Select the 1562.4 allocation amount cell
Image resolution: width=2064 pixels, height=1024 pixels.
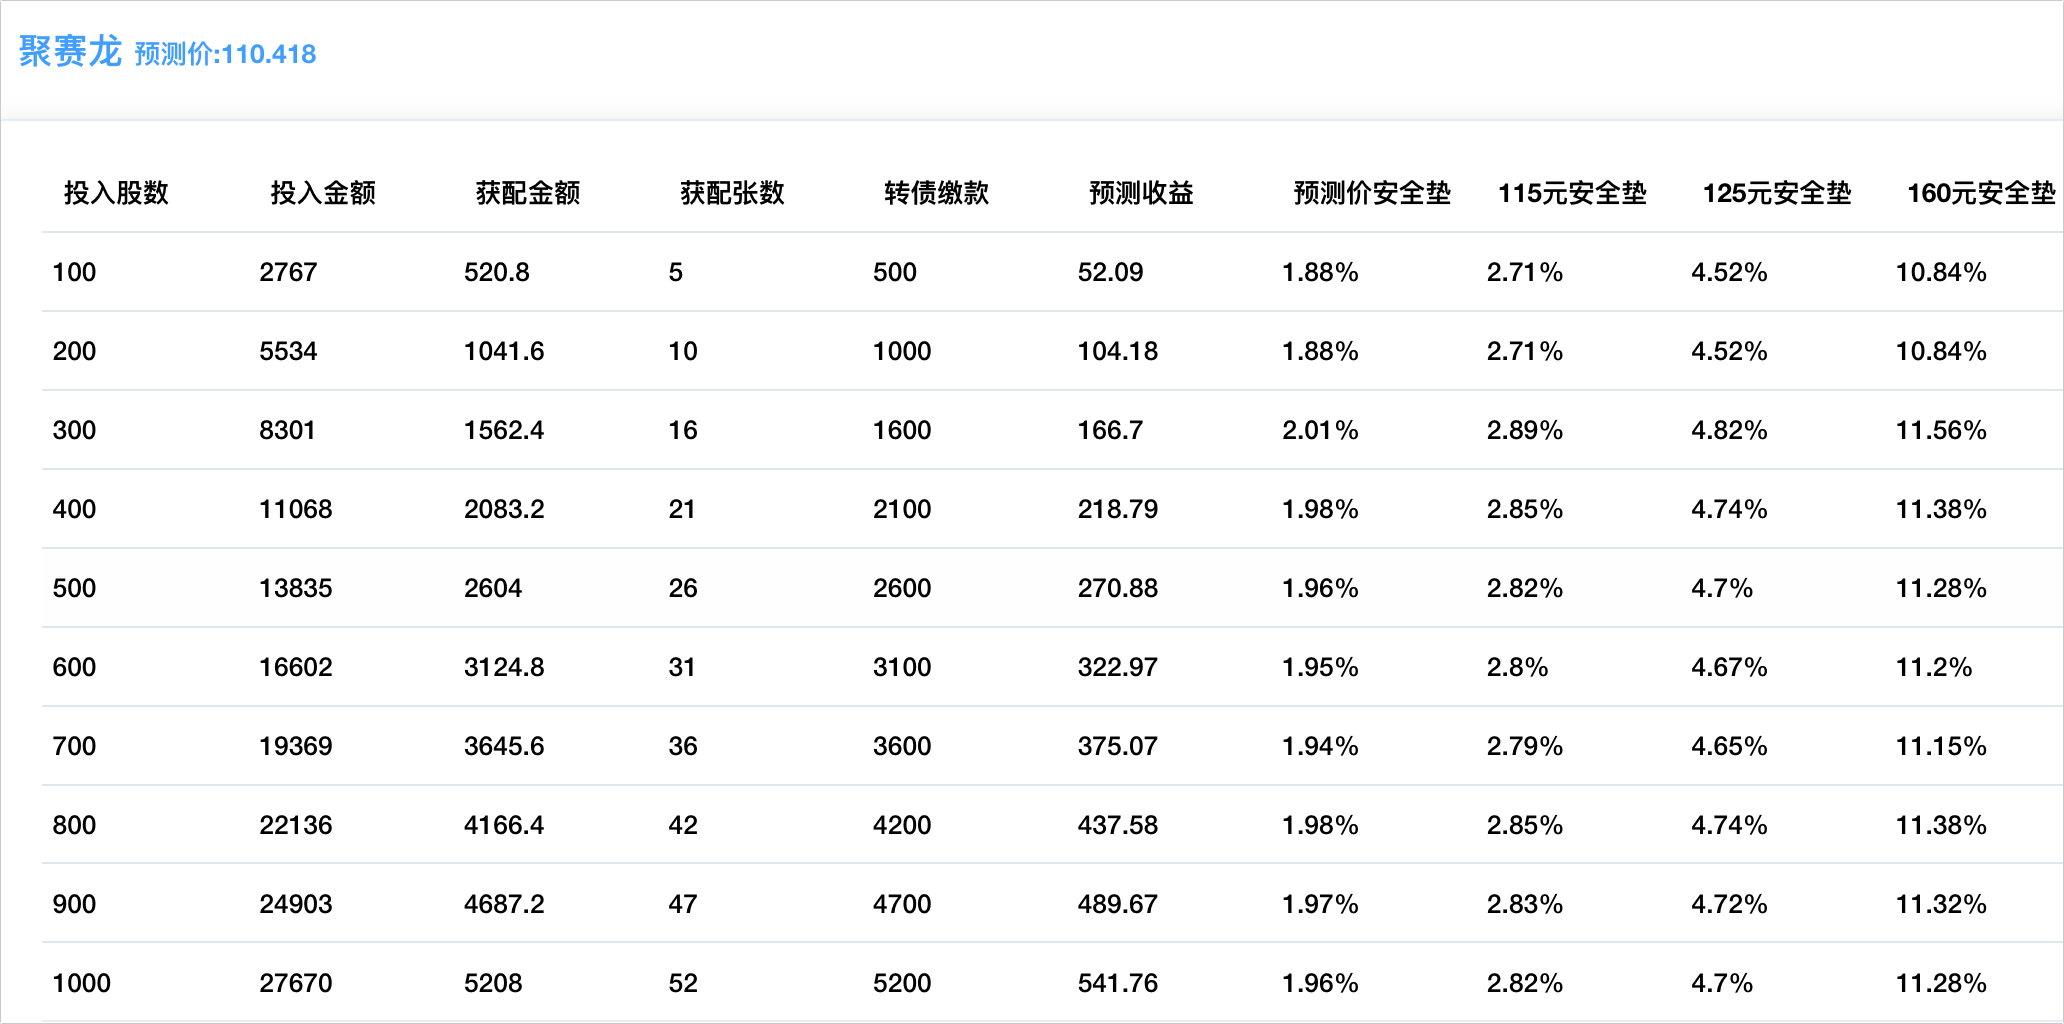point(504,430)
